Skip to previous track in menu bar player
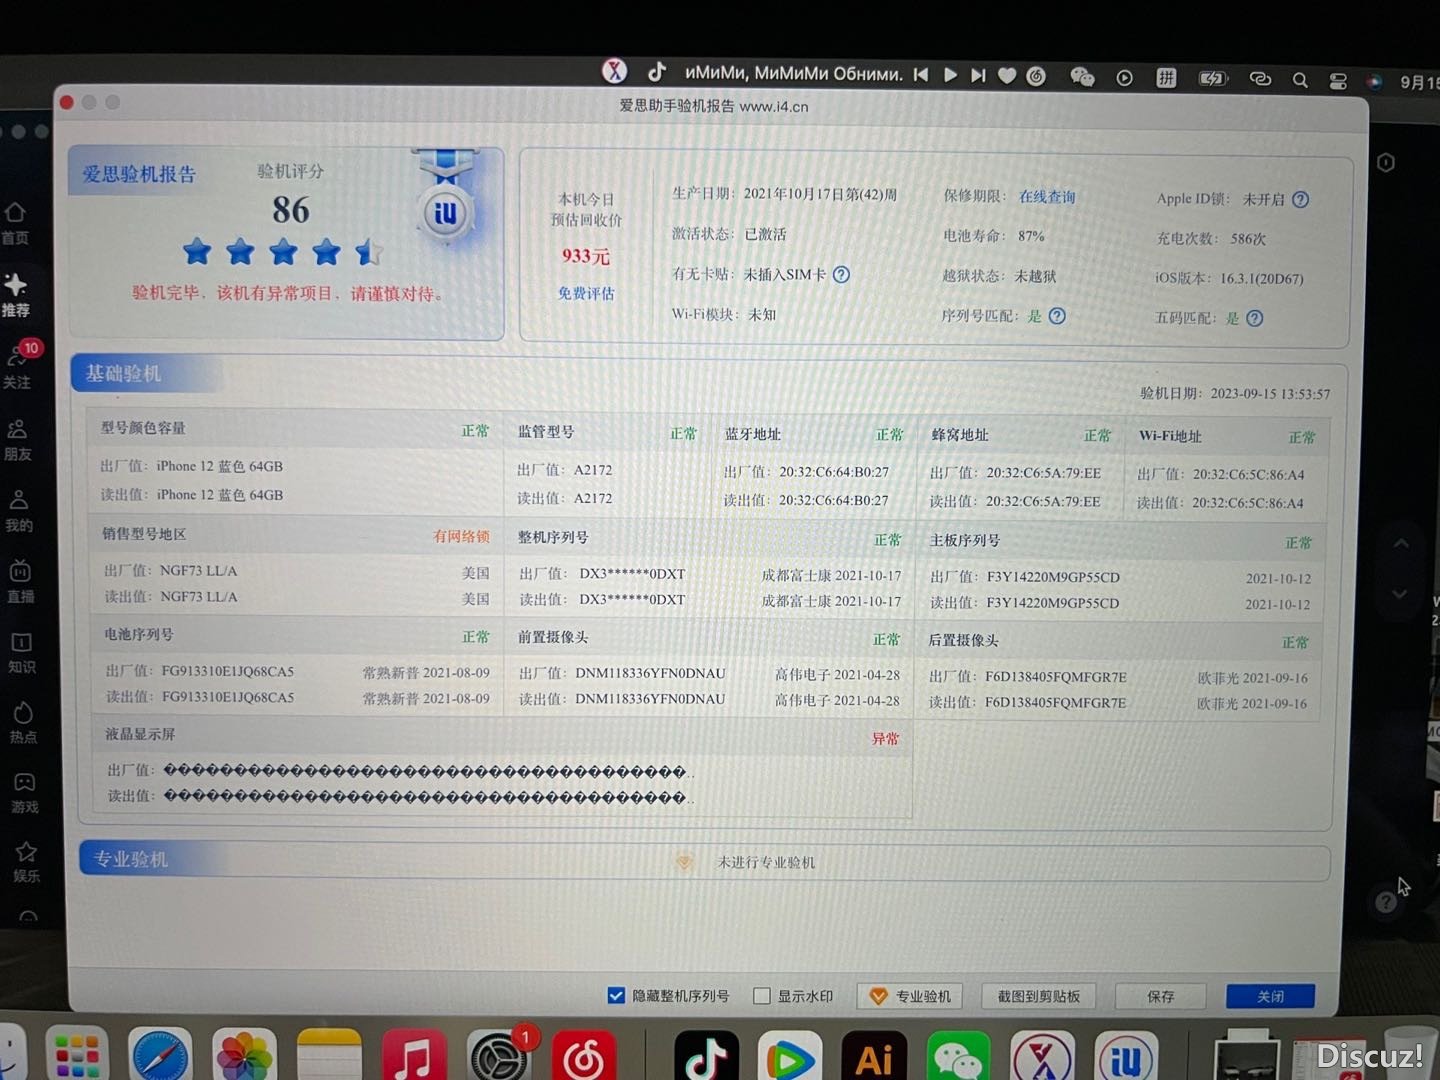The height and width of the screenshot is (1080, 1440). tap(921, 75)
